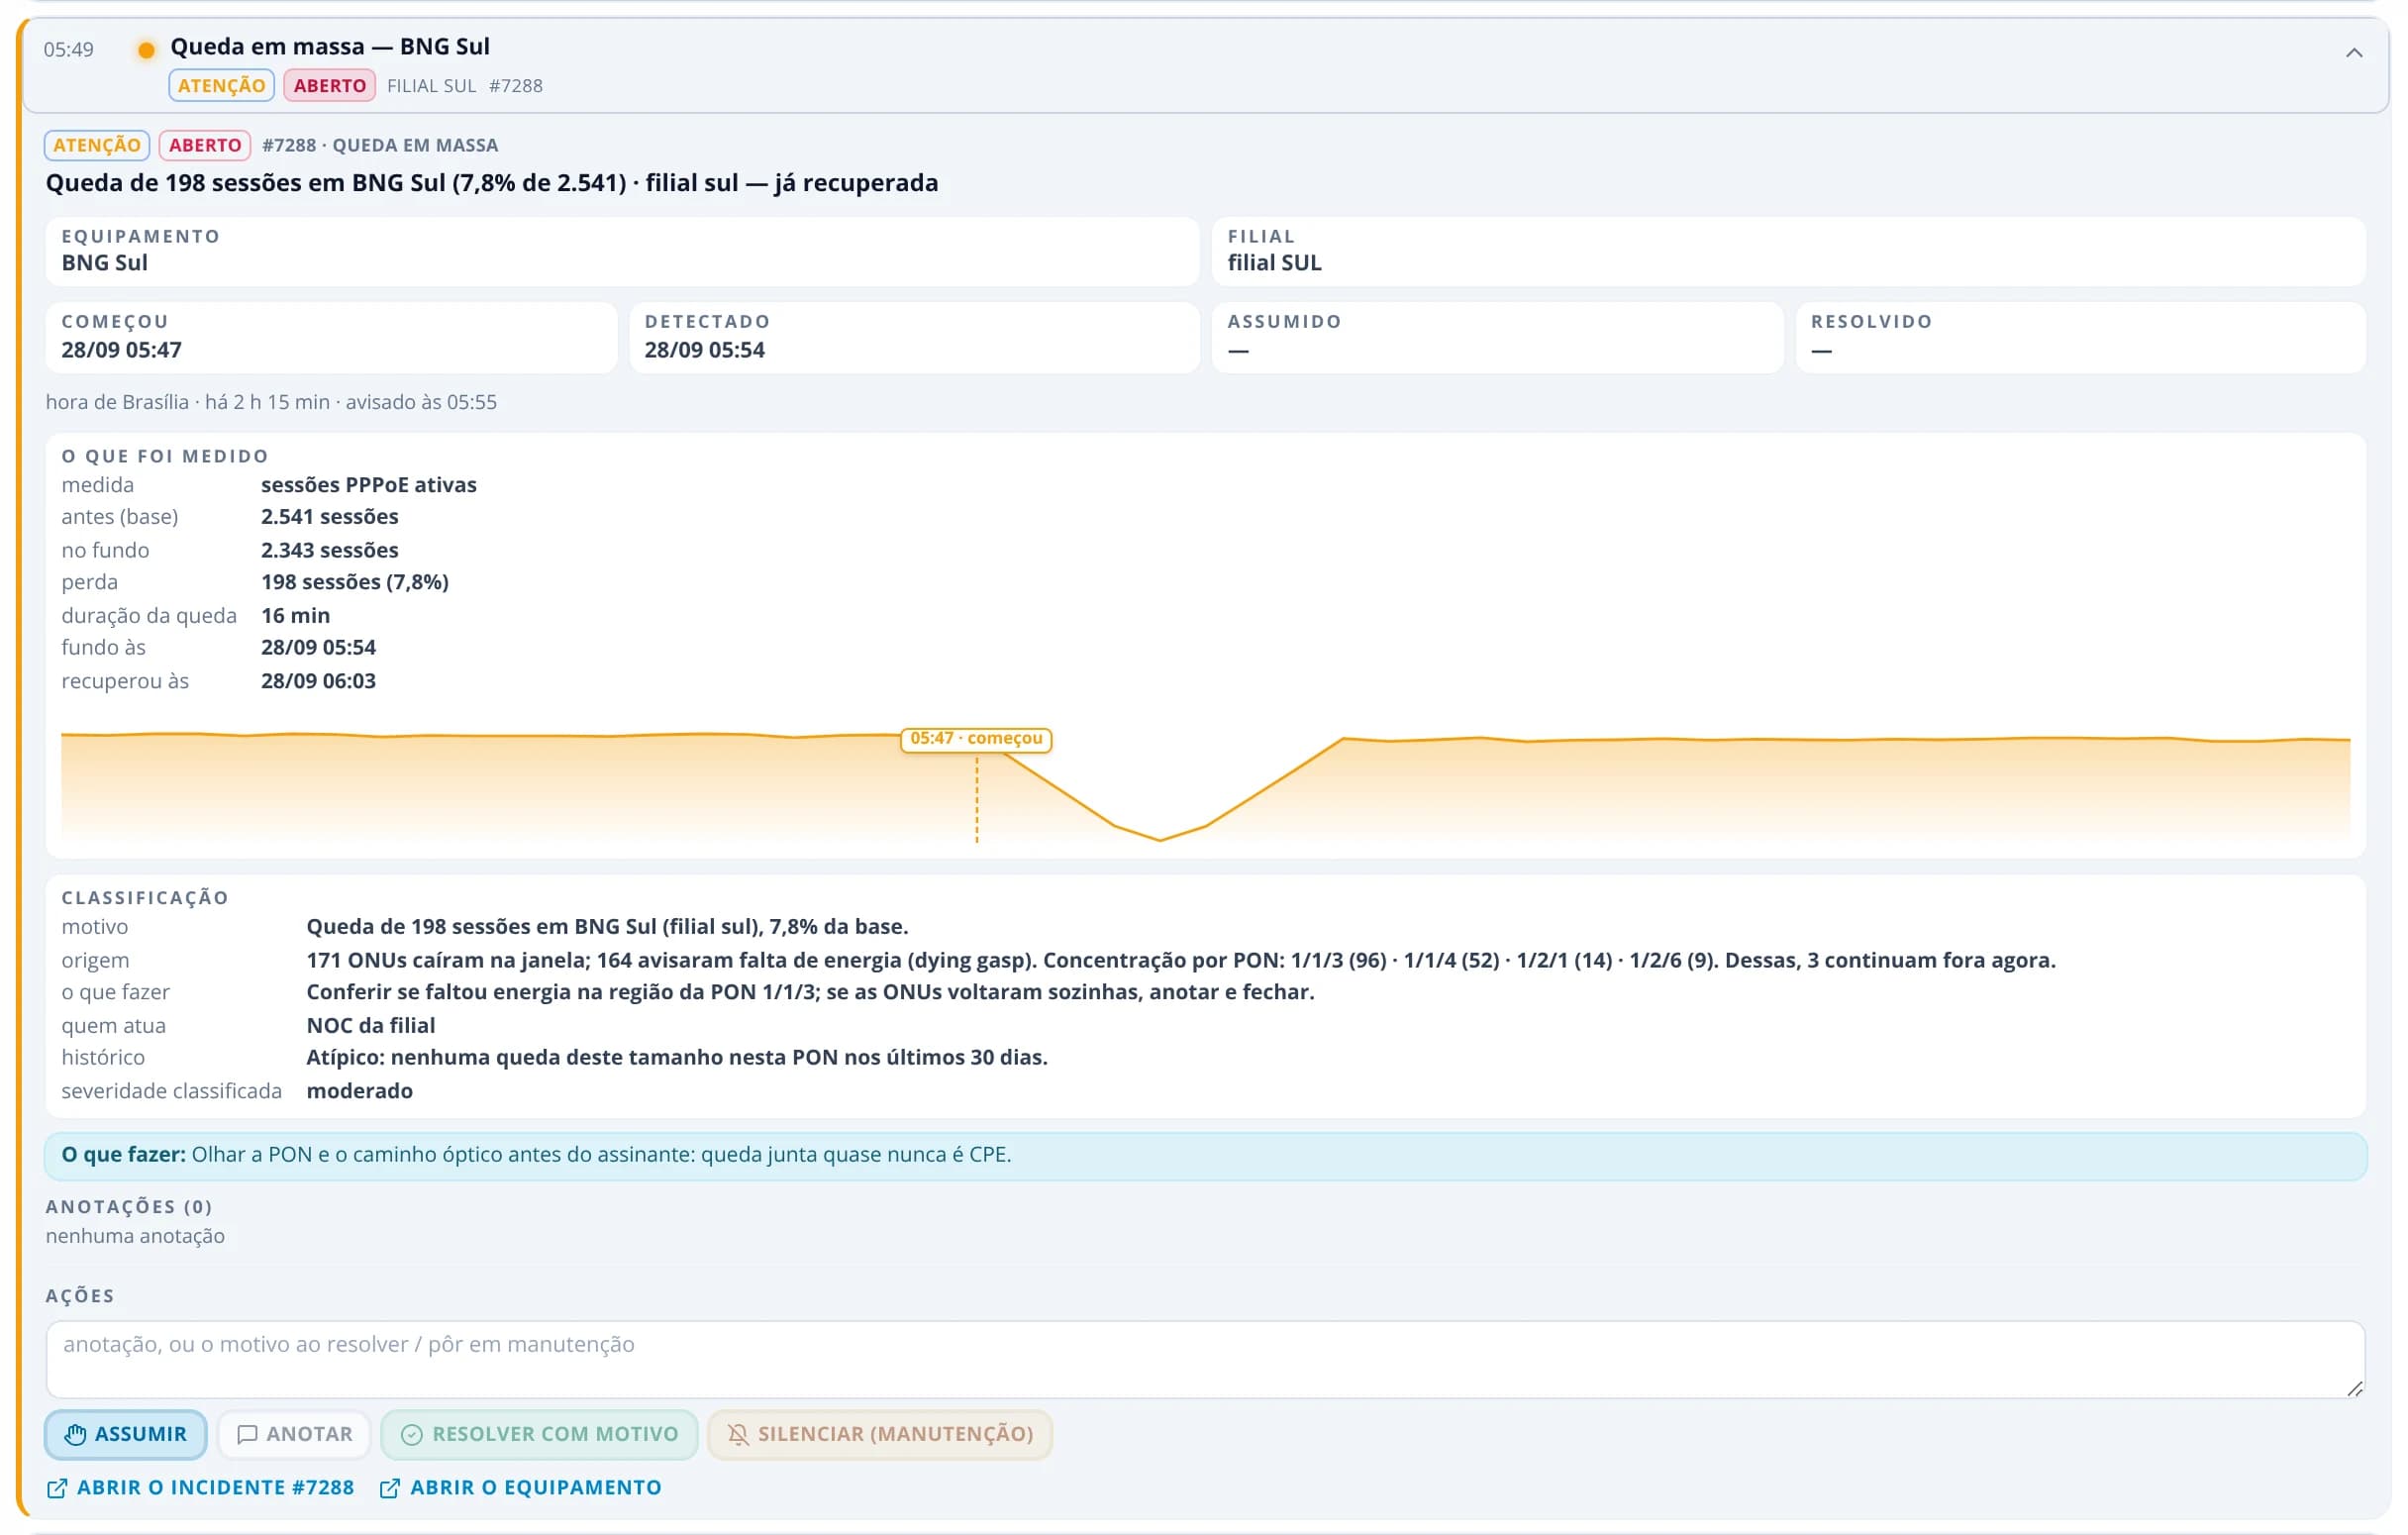Open ABRIR O EQUIPAMENTO link
2408x1535 pixels.
pos(521,1487)
